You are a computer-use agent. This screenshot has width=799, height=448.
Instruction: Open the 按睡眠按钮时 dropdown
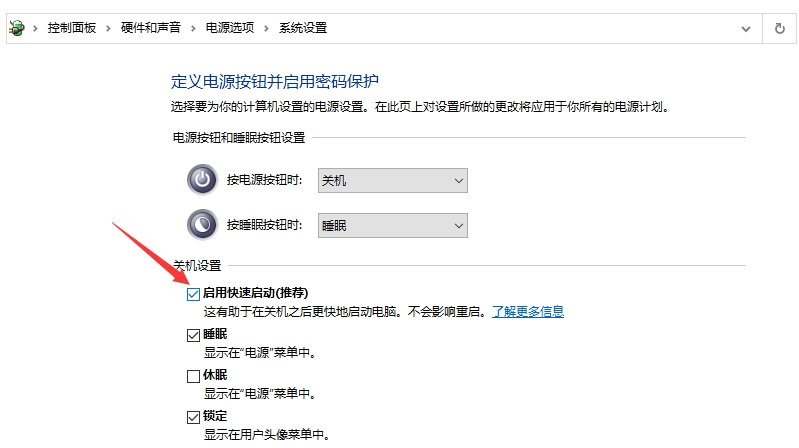coord(392,226)
